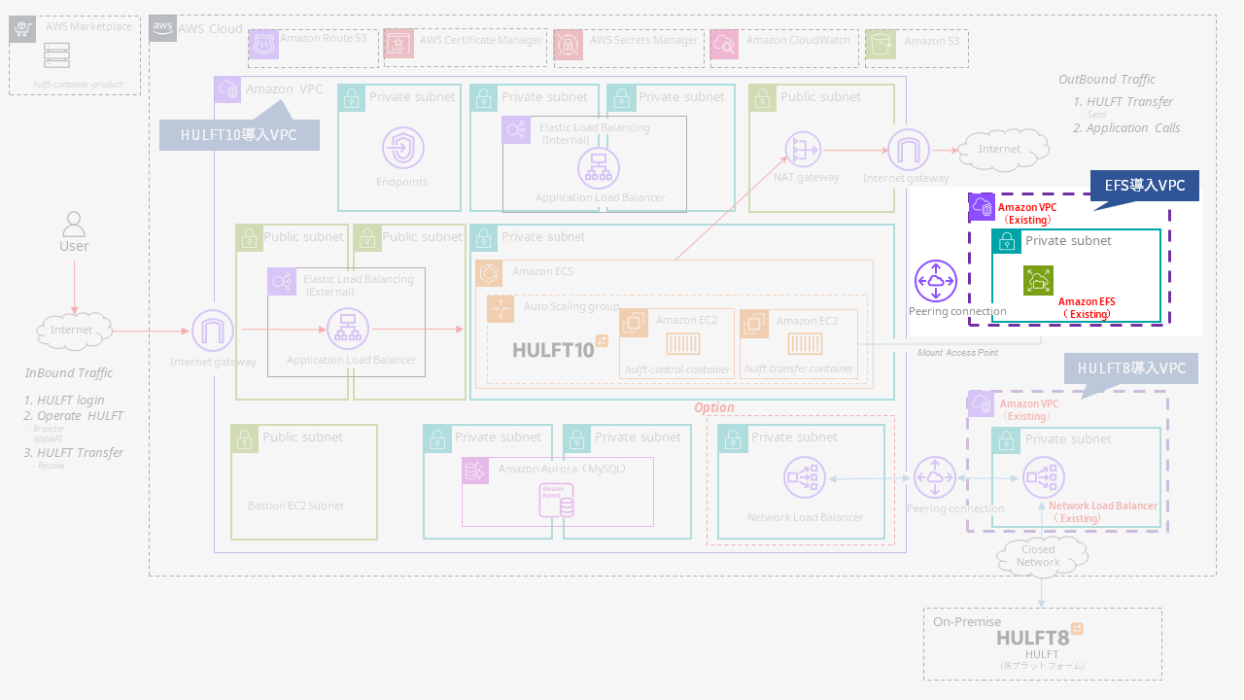Select the HULFT10 logo in Auto Scaling group
Screen dimensions: 1244x700
pos(560,347)
